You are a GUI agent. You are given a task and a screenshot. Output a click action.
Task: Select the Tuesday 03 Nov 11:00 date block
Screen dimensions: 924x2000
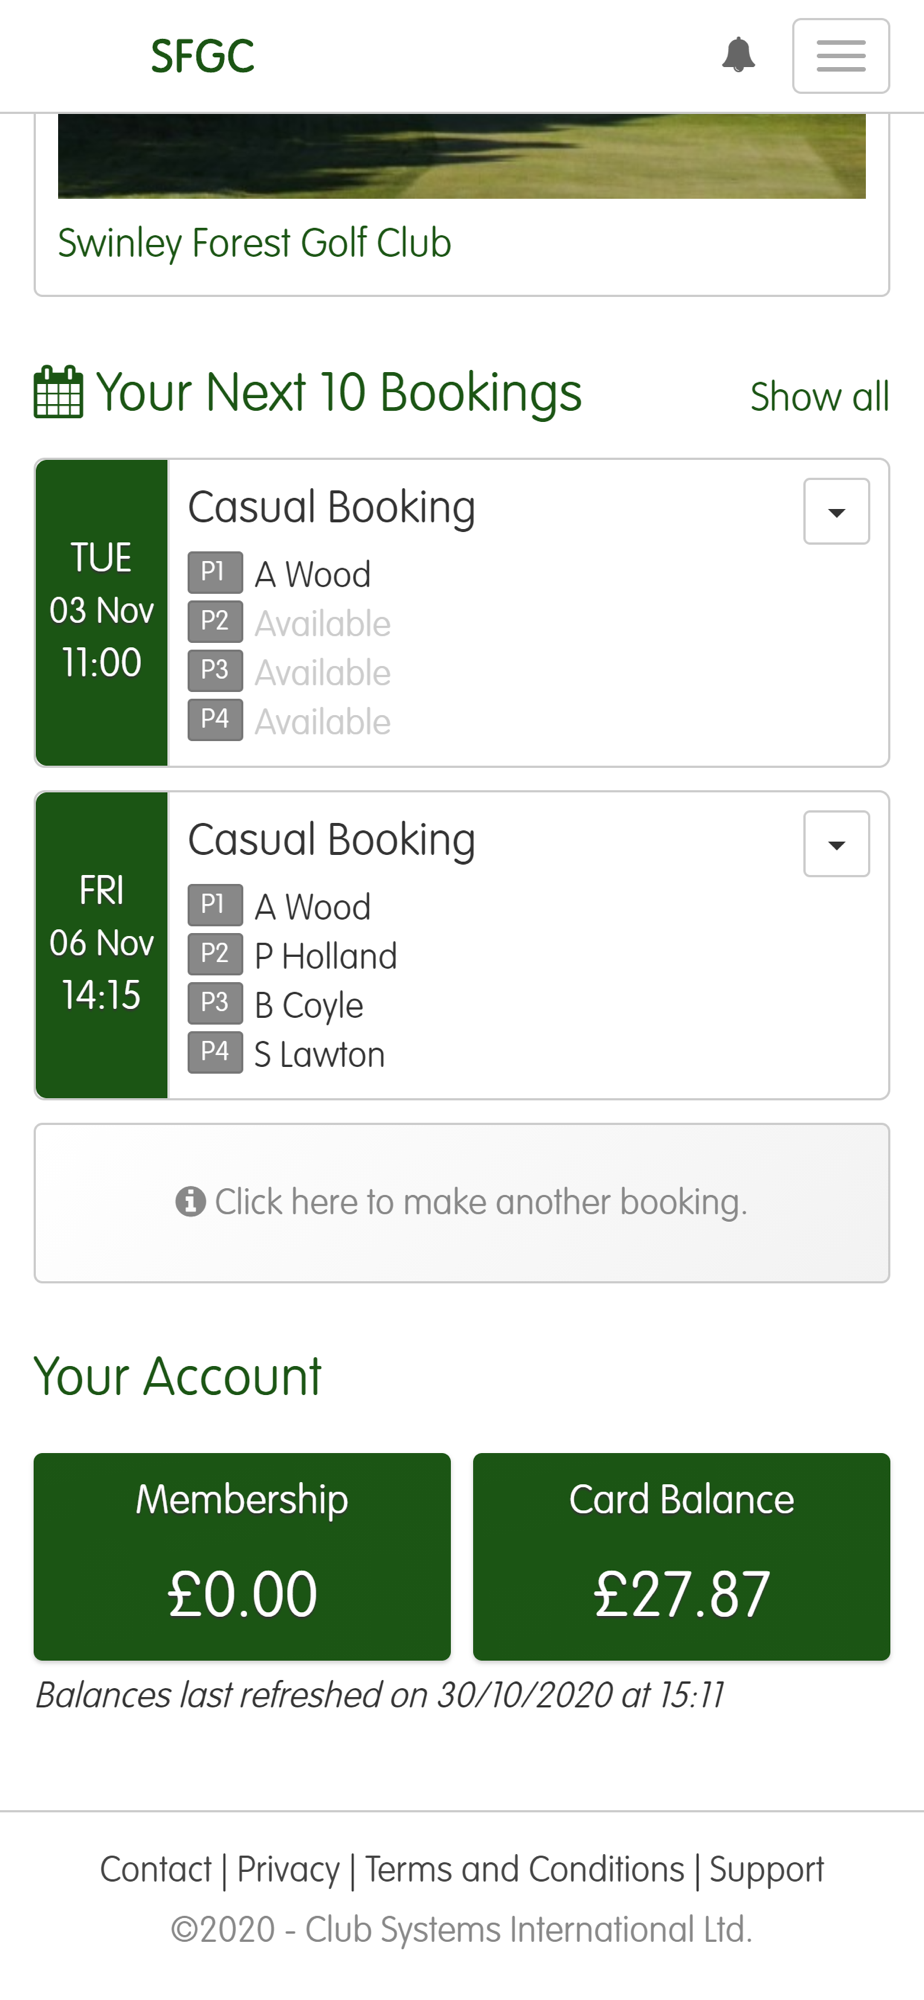tap(102, 612)
